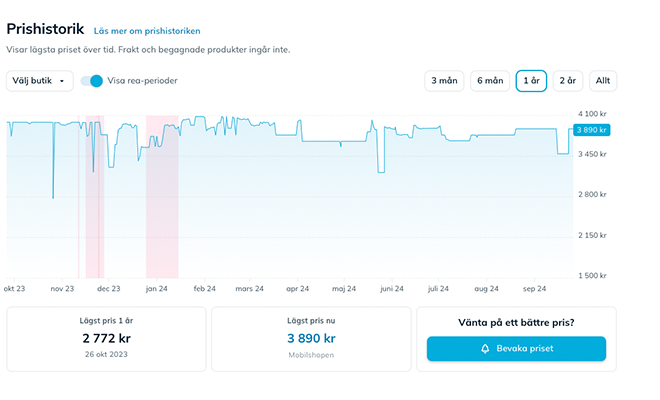Click the '4 100 kr' axis value
The image size is (660, 400).
pyautogui.click(x=592, y=114)
